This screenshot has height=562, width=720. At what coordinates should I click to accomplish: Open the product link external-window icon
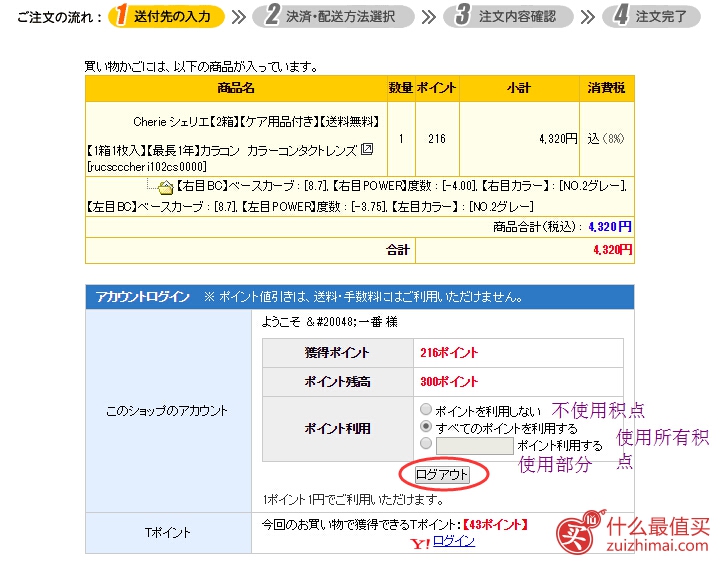tap(367, 149)
